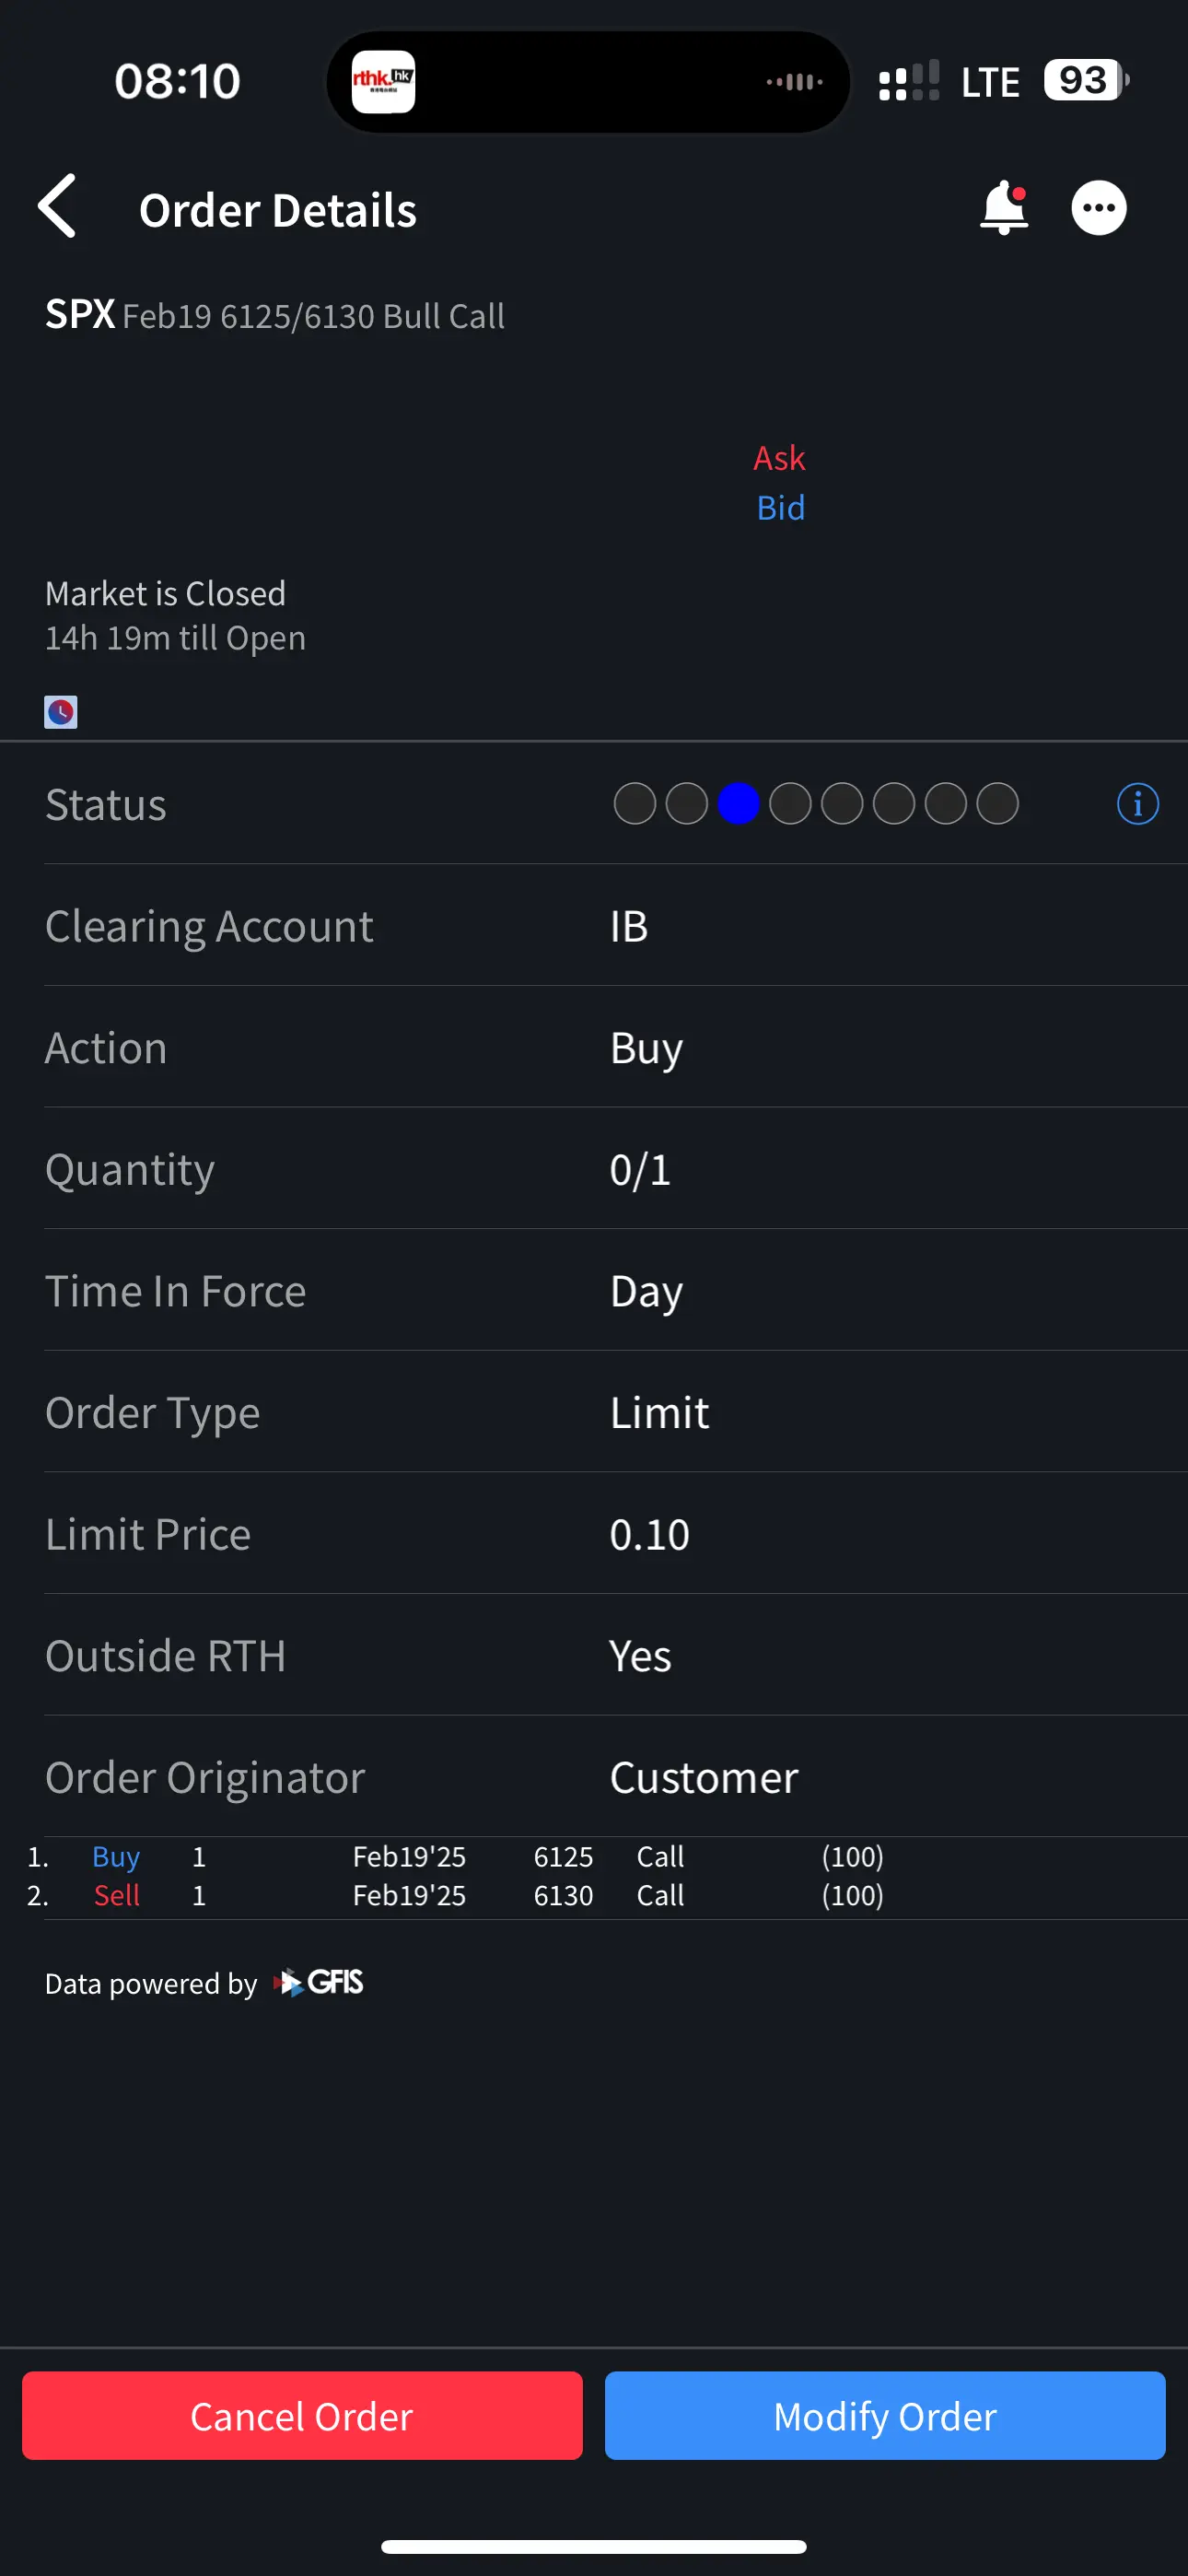Cancel the SPX order
This screenshot has width=1188, height=2576.
click(302, 2416)
